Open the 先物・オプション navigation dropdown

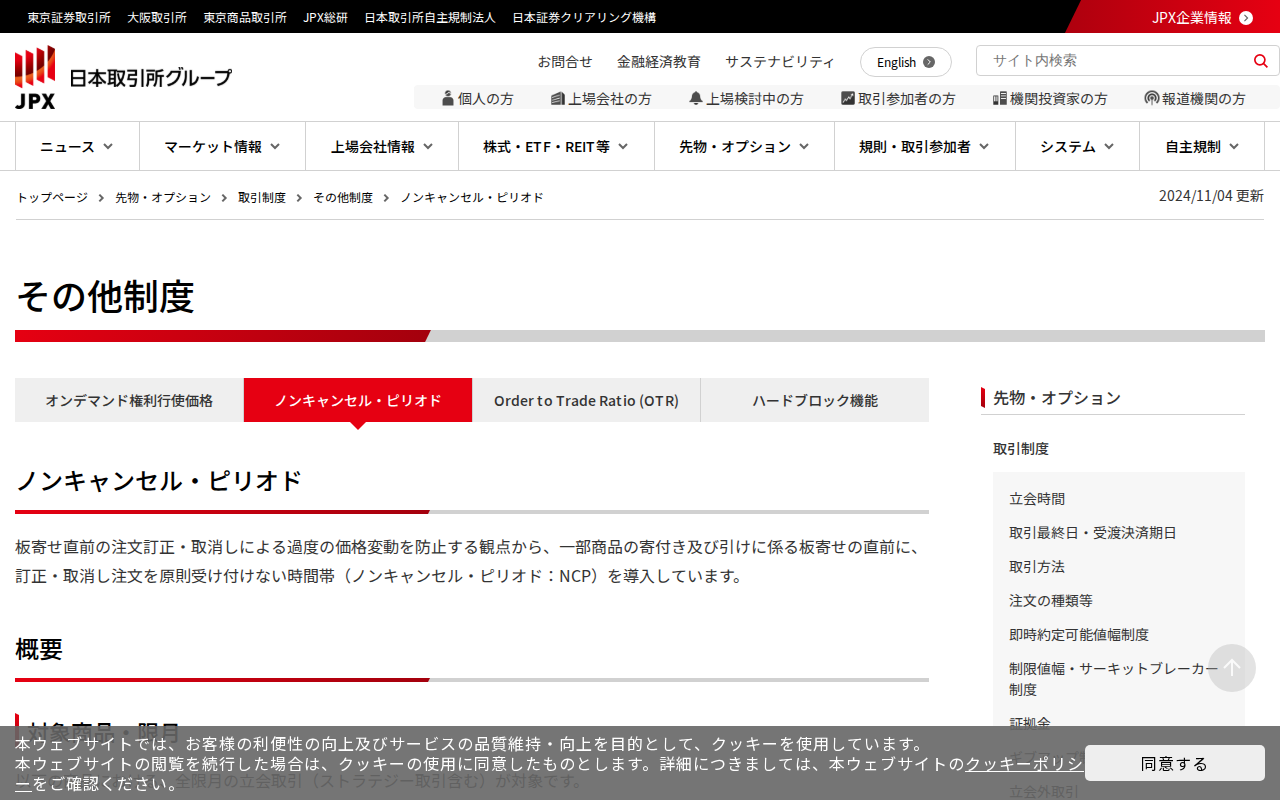744,147
